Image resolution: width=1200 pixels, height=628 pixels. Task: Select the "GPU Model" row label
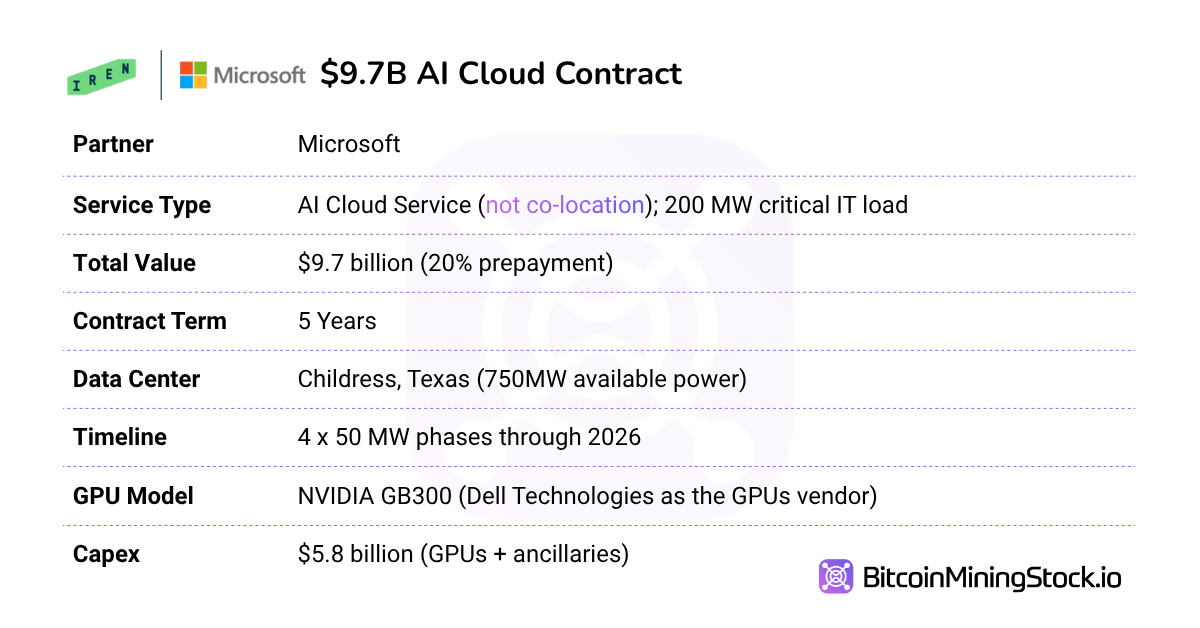(133, 495)
